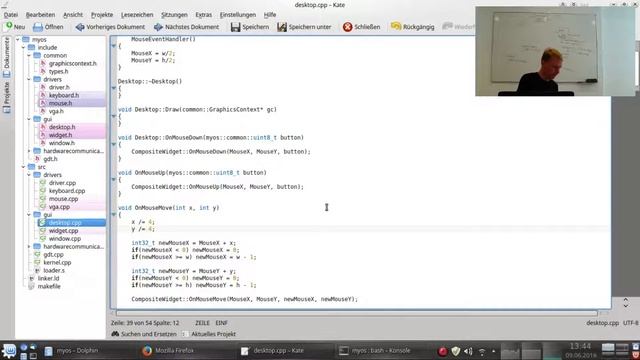Screen dimensions: 640x360
Task: Open window.cpp file
Action: tap(64, 239)
